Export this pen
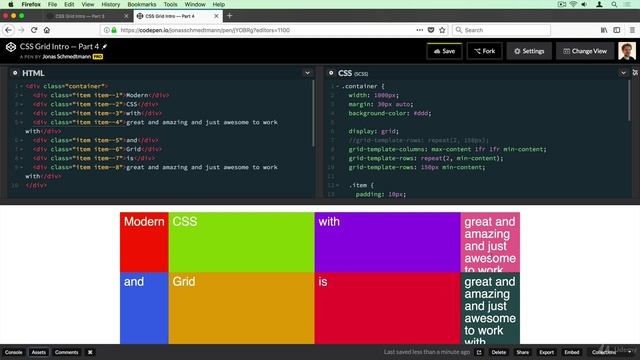Screen dimensions: 640x360 point(547,352)
